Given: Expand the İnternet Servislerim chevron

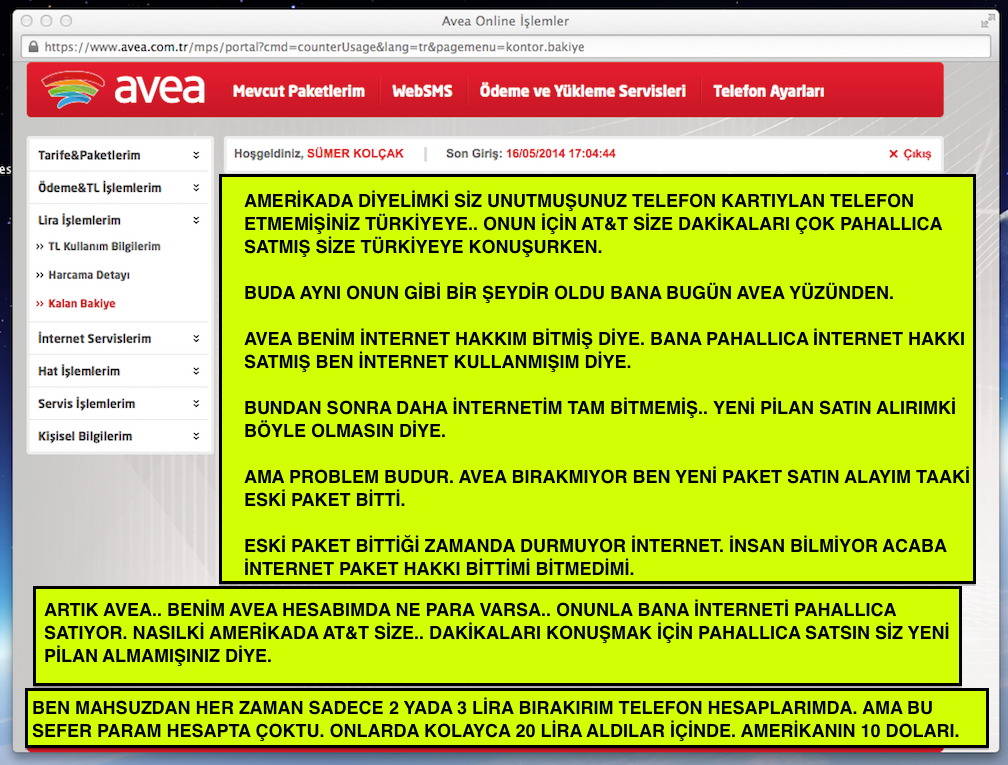Looking at the screenshot, I should tap(196, 338).
